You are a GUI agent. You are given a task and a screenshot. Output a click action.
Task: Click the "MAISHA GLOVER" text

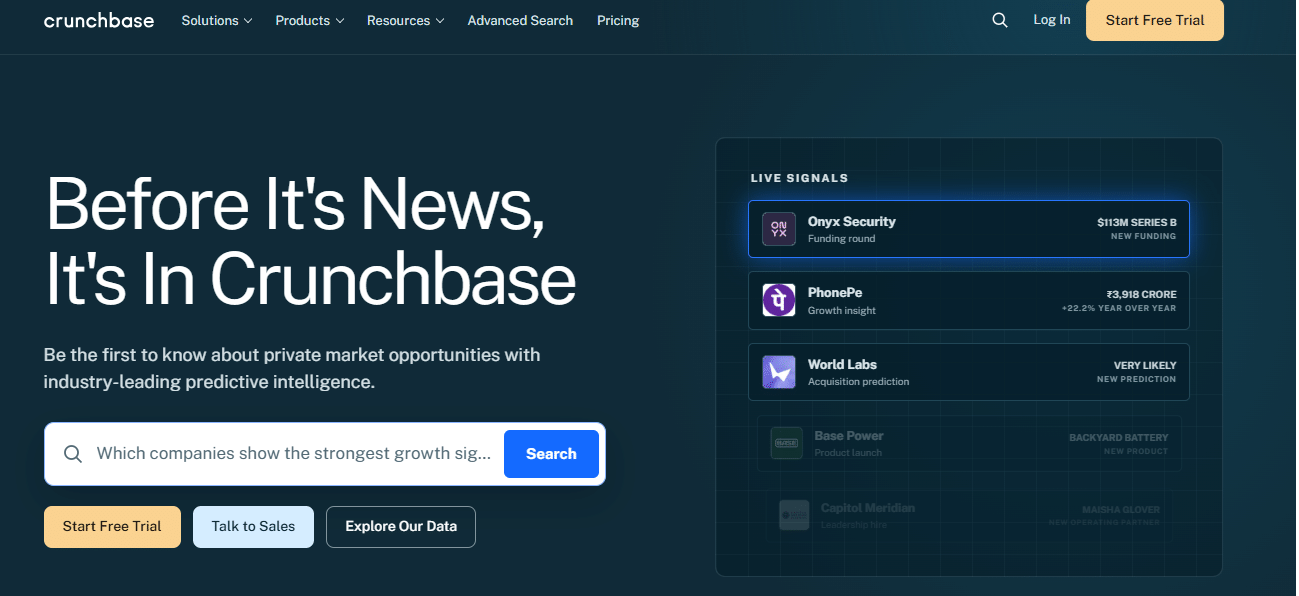click(1121, 510)
